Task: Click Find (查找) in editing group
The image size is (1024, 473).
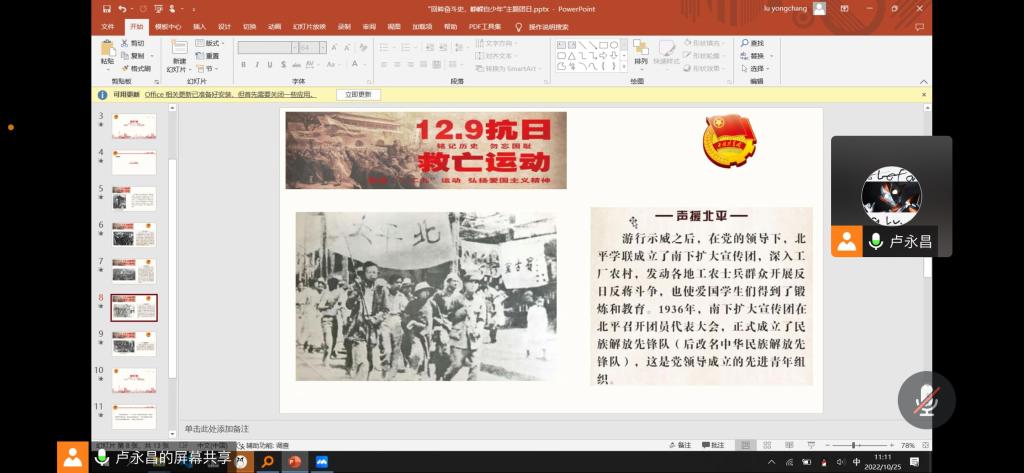Action: pos(752,43)
